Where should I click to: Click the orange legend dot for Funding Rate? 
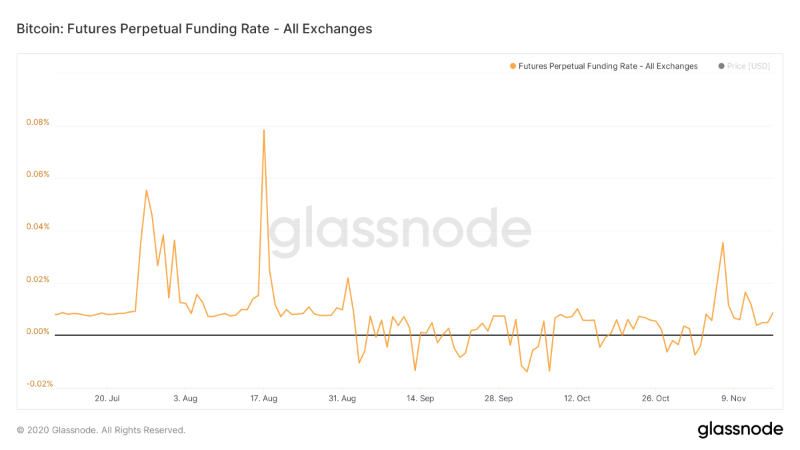click(513, 66)
